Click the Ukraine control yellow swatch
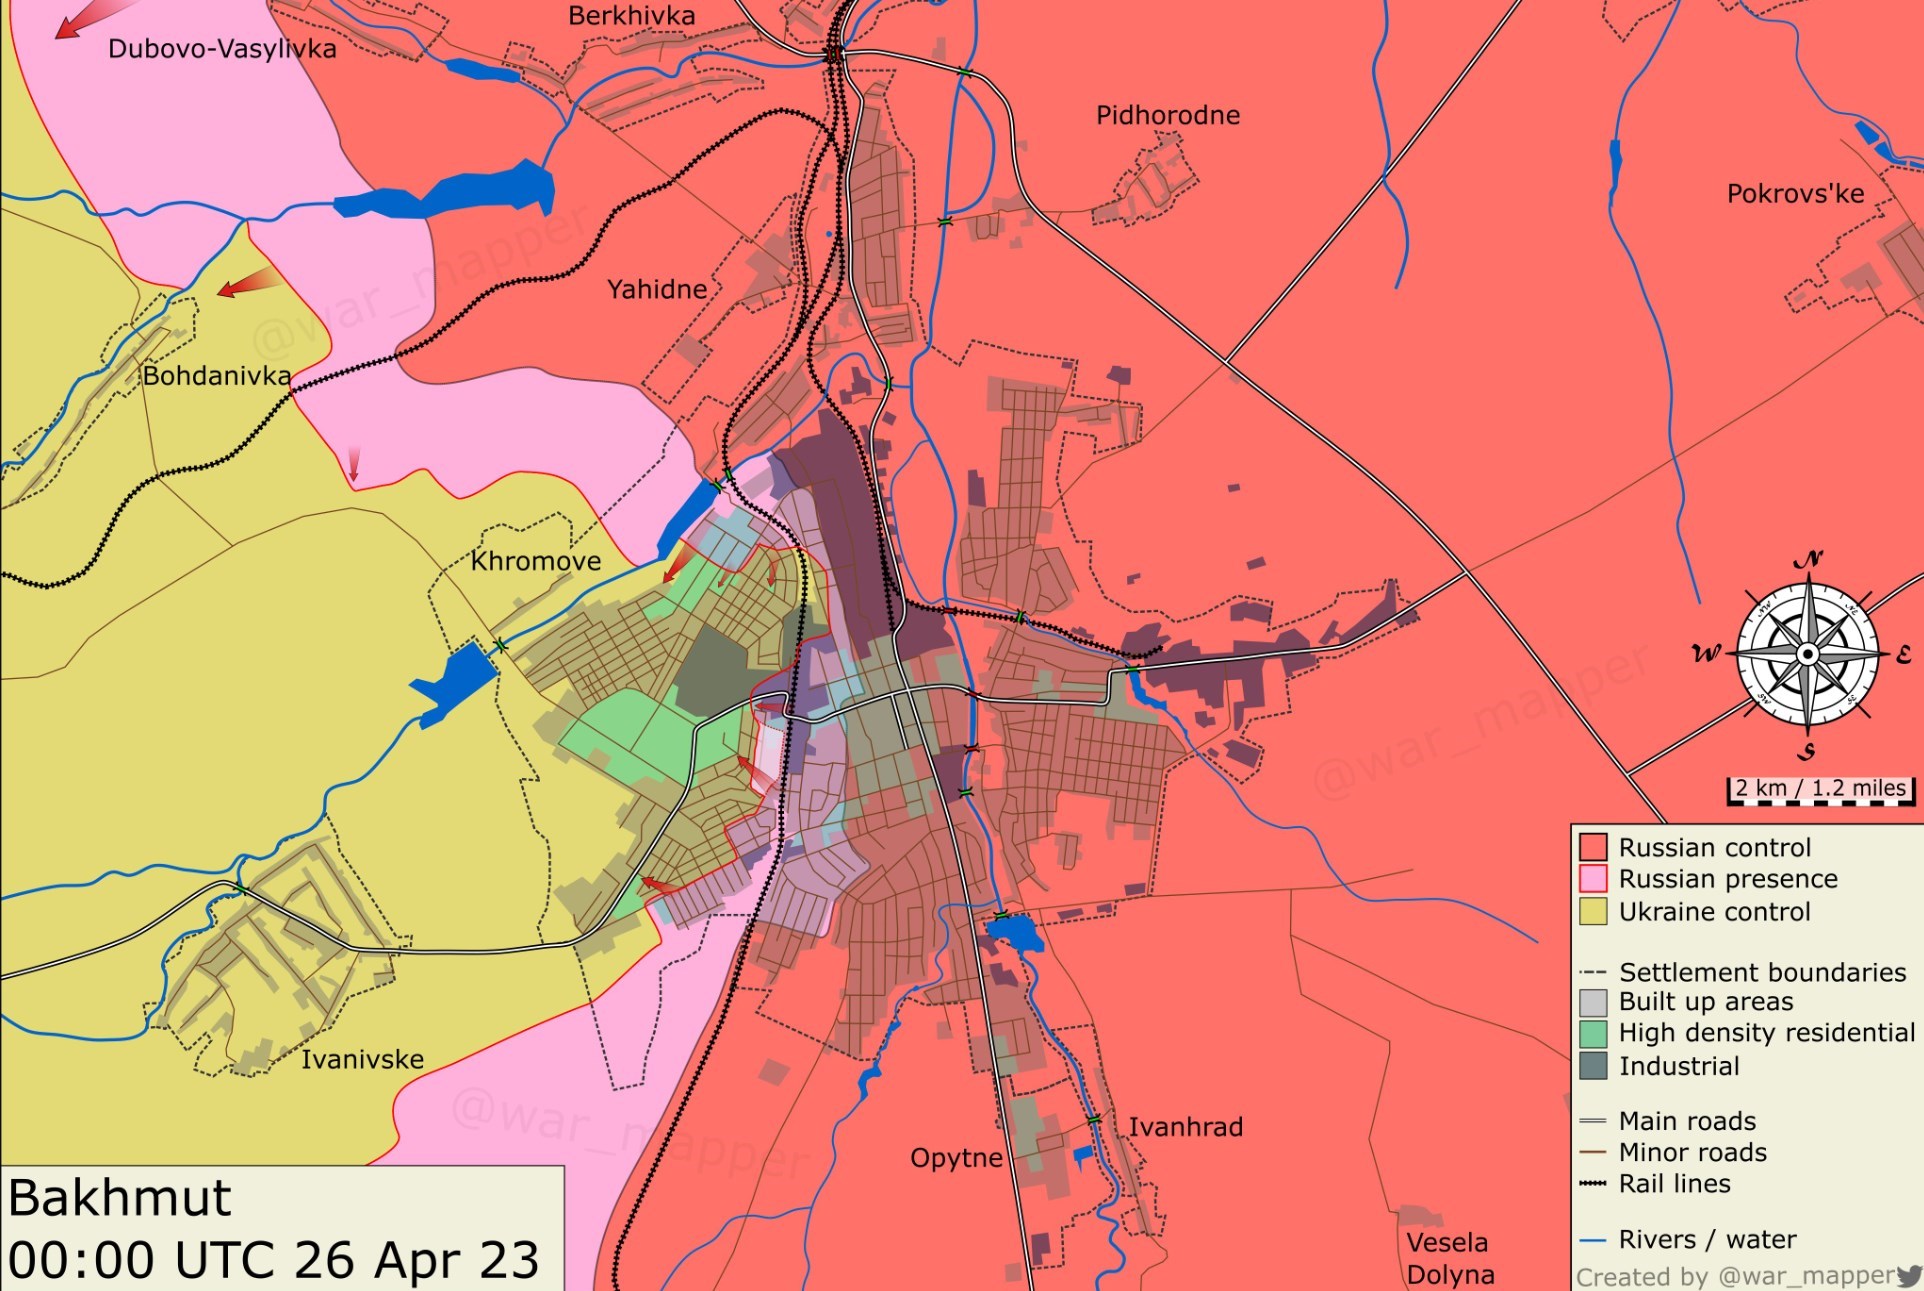Viewport: 1924px width, 1291px height. 1593,911
